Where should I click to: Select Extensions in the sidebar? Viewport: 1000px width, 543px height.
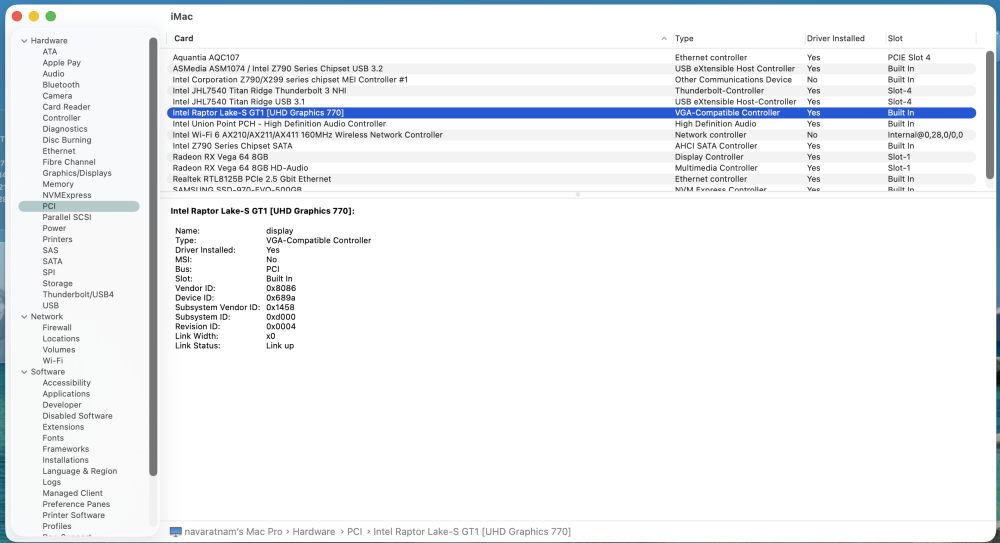63,428
